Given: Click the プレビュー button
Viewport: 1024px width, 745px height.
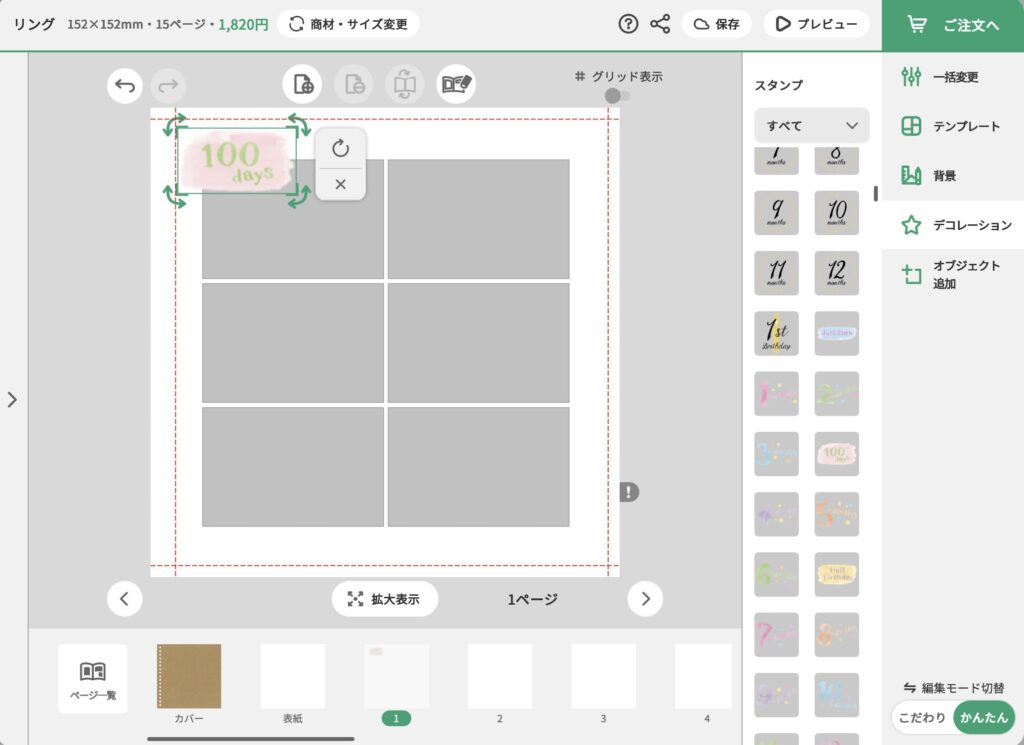Looking at the screenshot, I should point(816,23).
